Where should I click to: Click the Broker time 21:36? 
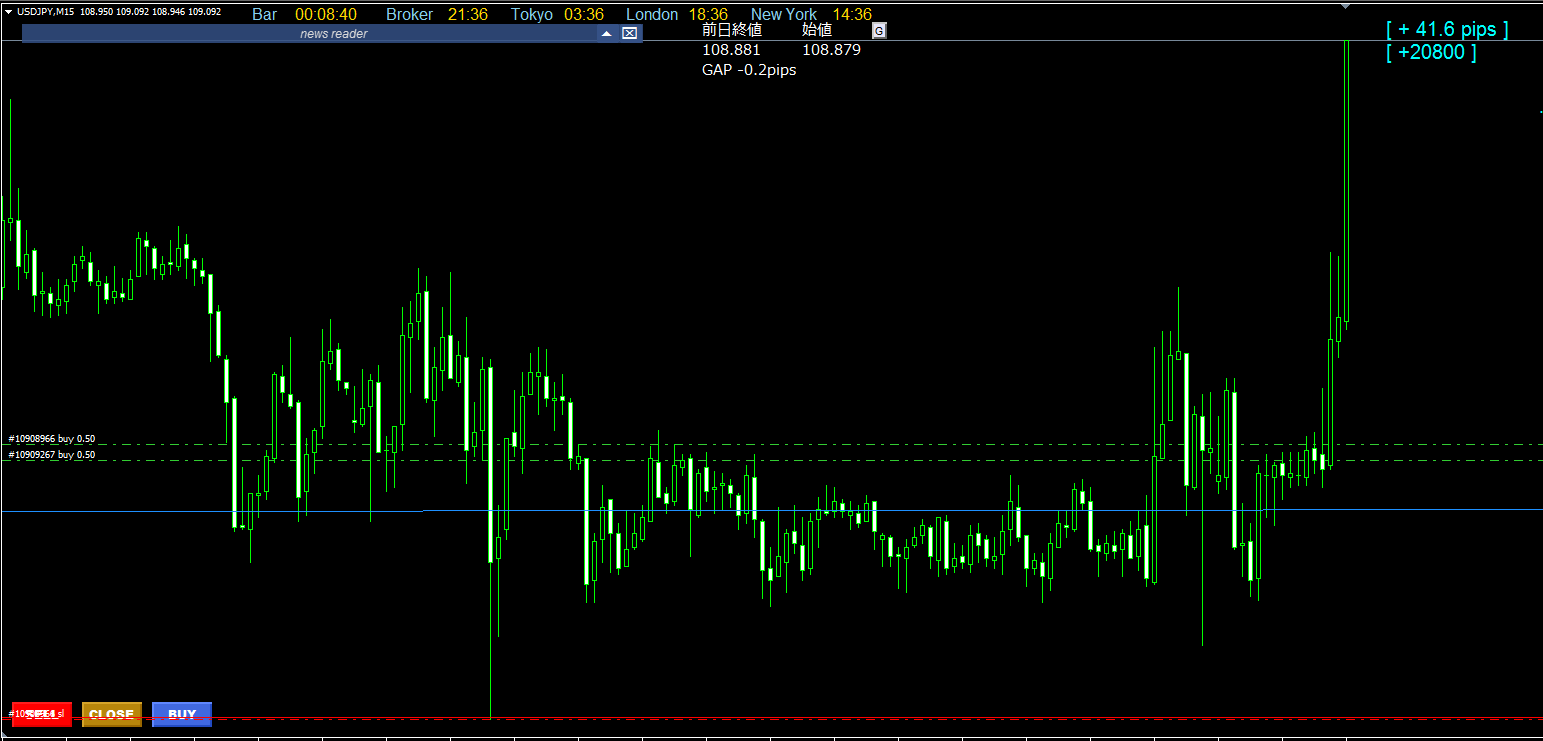pos(468,14)
